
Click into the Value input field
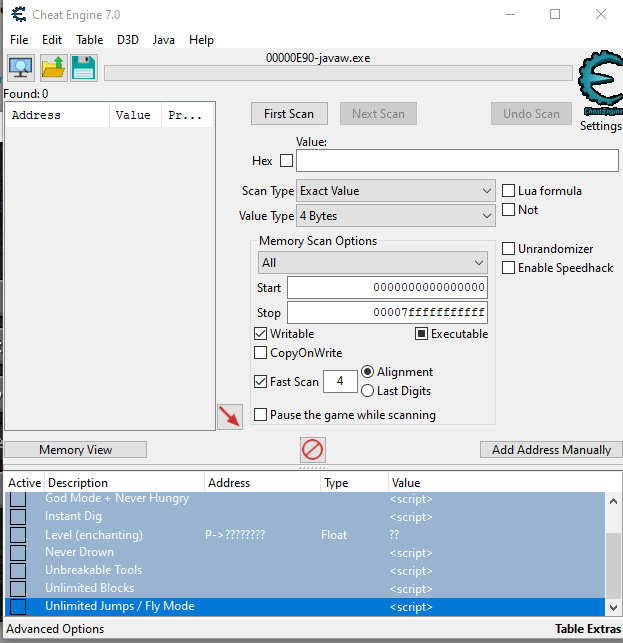click(x=457, y=161)
